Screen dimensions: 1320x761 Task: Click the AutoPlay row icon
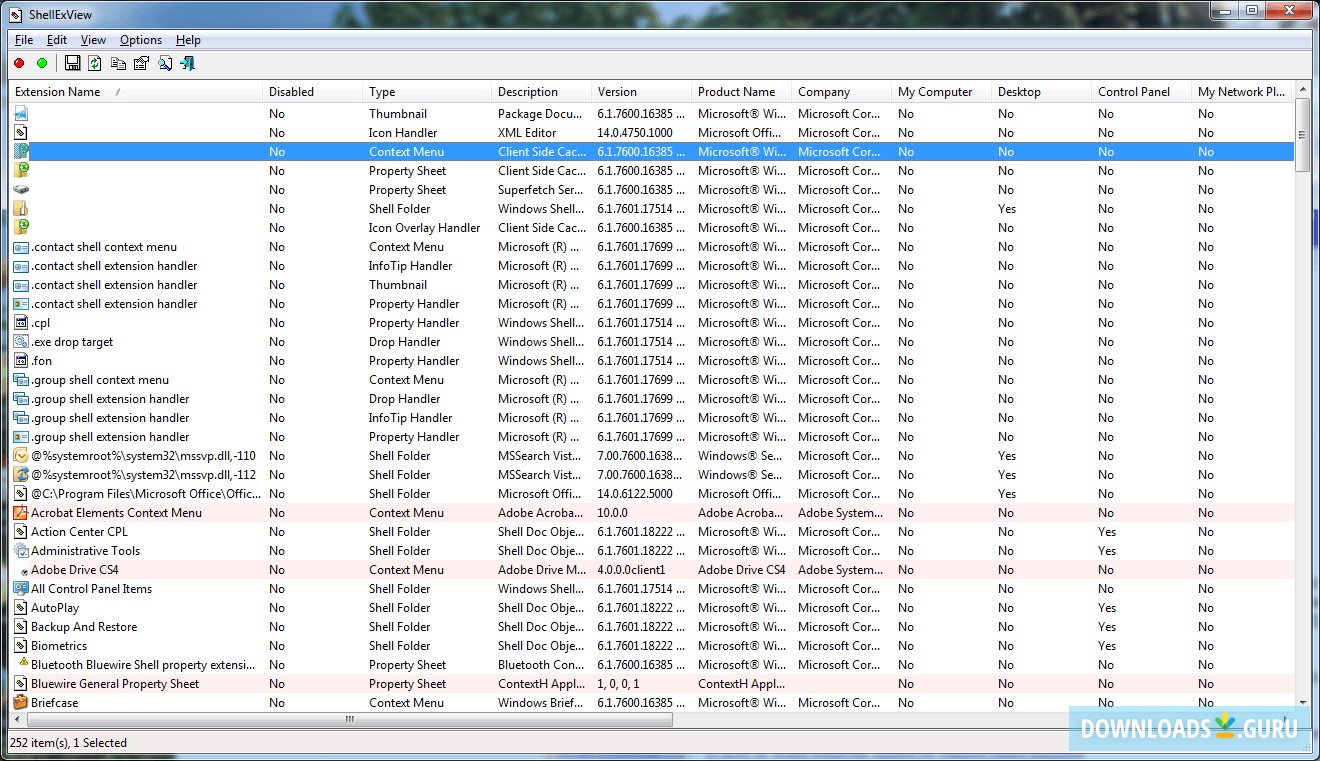click(x=20, y=608)
